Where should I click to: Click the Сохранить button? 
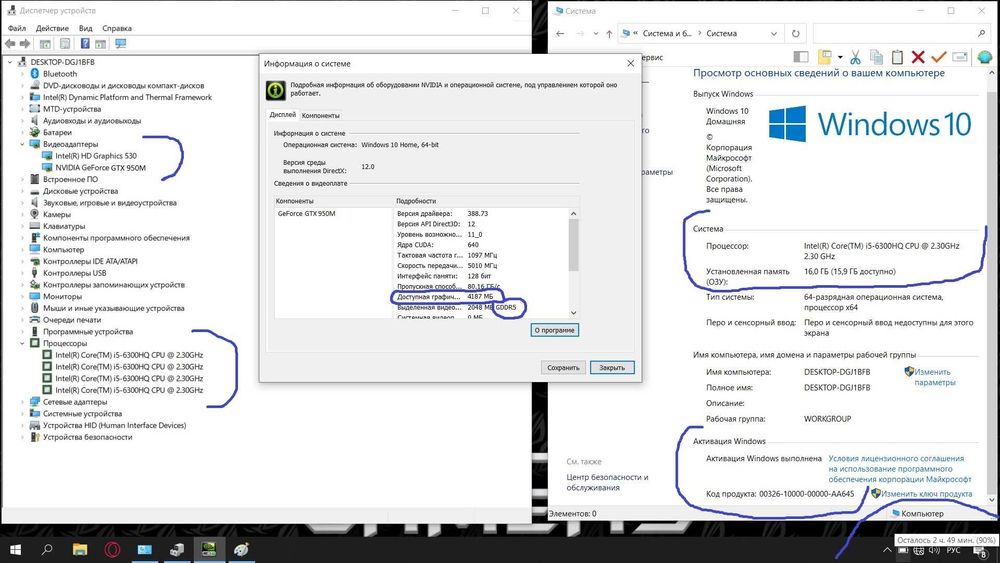[x=563, y=368]
